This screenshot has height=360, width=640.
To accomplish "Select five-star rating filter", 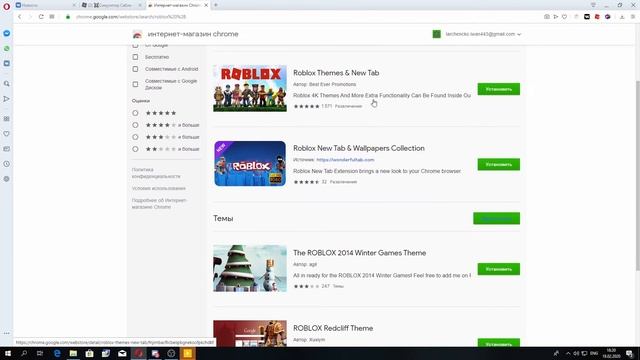I will coord(135,113).
